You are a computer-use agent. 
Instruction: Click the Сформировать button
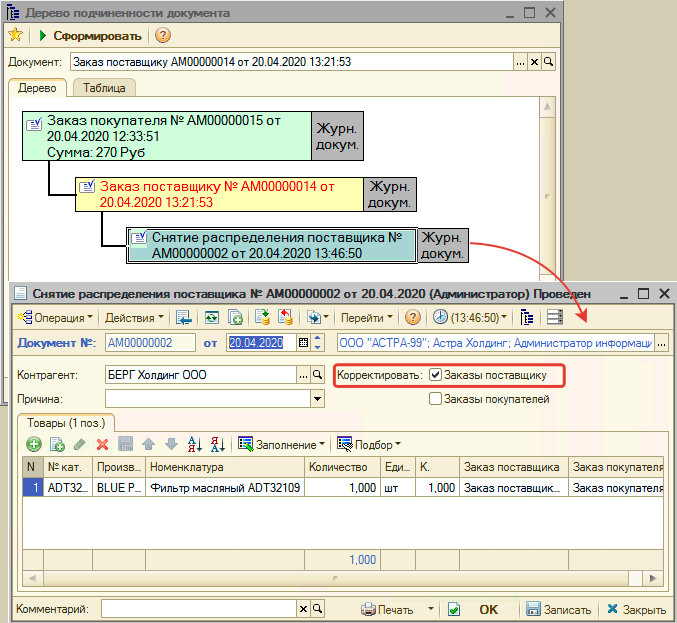[x=90, y=35]
